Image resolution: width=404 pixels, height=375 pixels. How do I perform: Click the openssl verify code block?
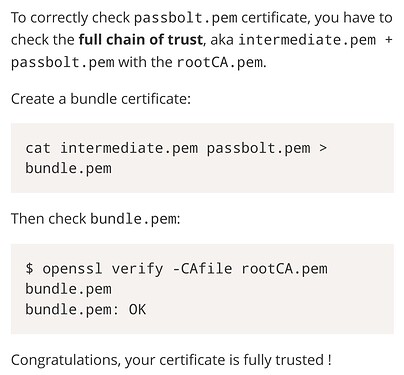(x=202, y=289)
